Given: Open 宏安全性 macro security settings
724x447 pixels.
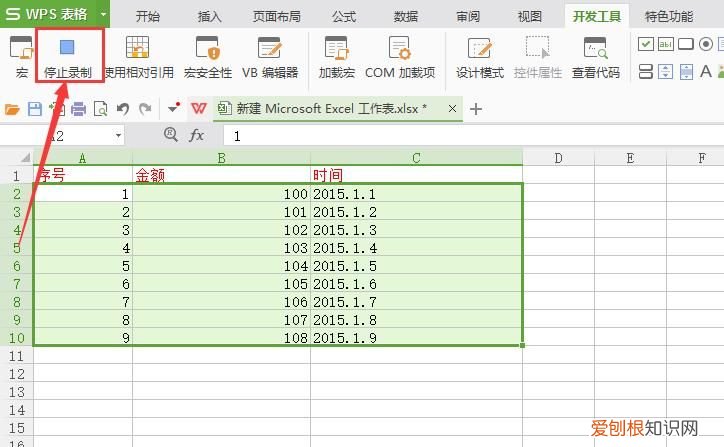Looking at the screenshot, I should (207, 57).
